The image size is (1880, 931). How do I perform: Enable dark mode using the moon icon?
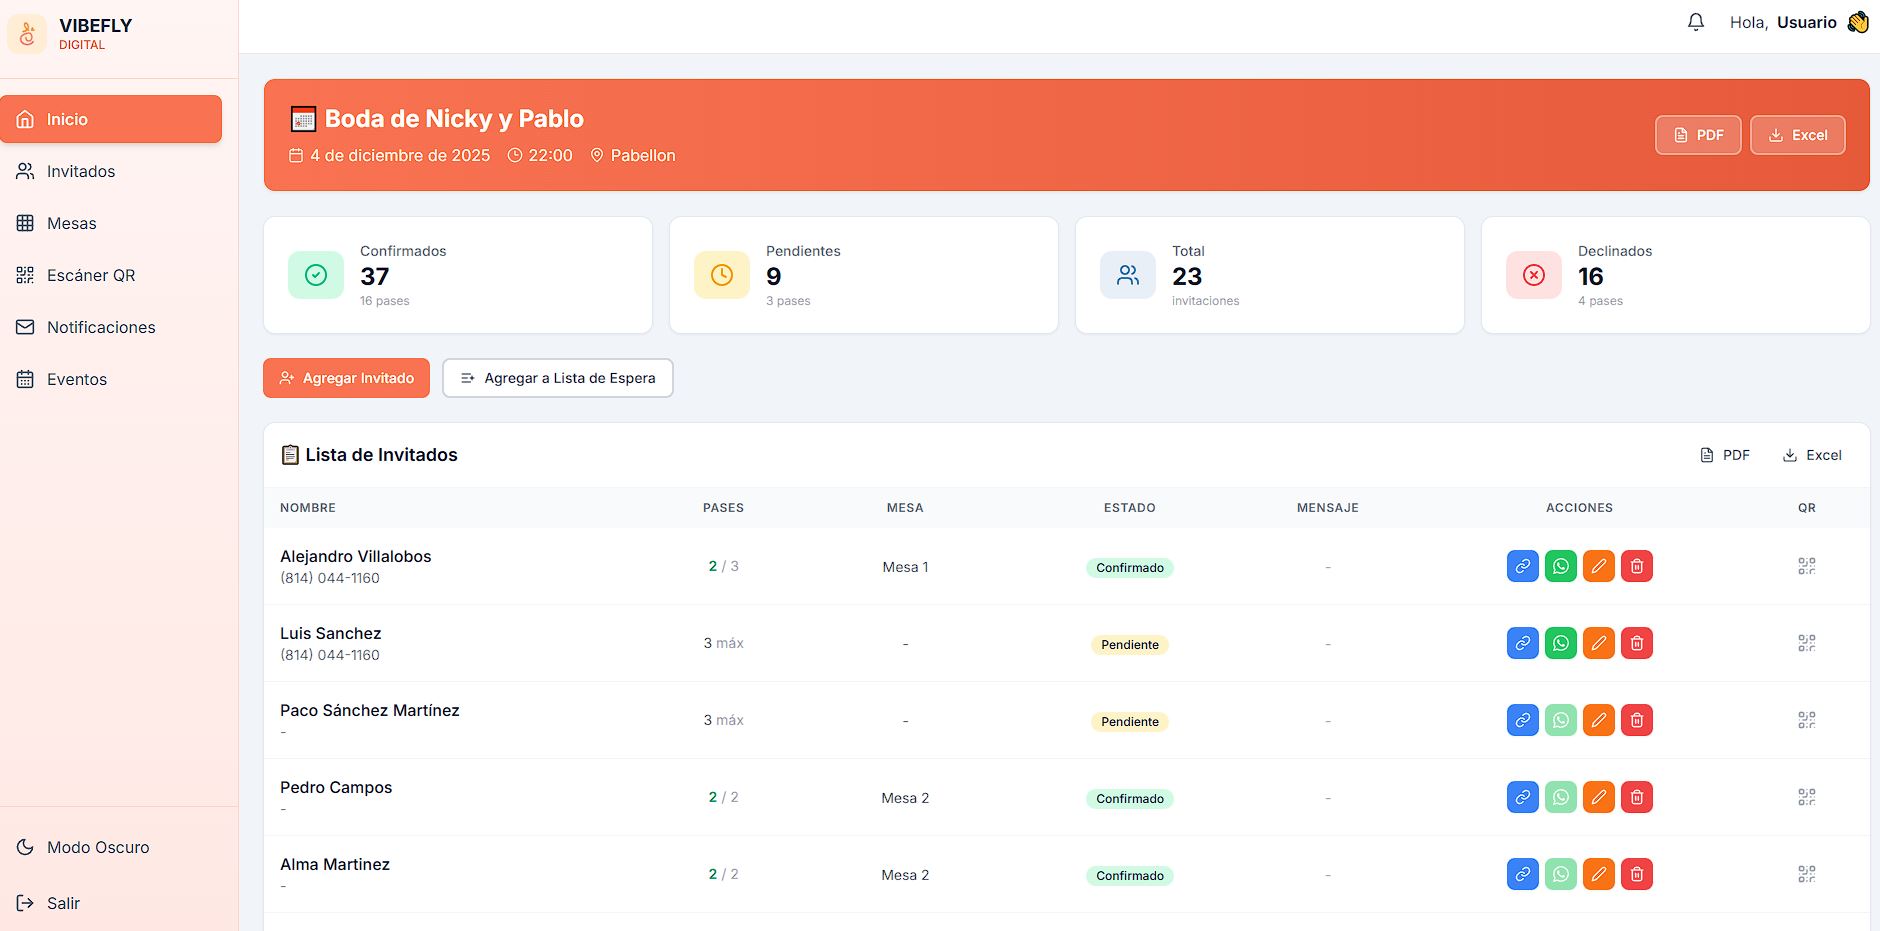[24, 847]
